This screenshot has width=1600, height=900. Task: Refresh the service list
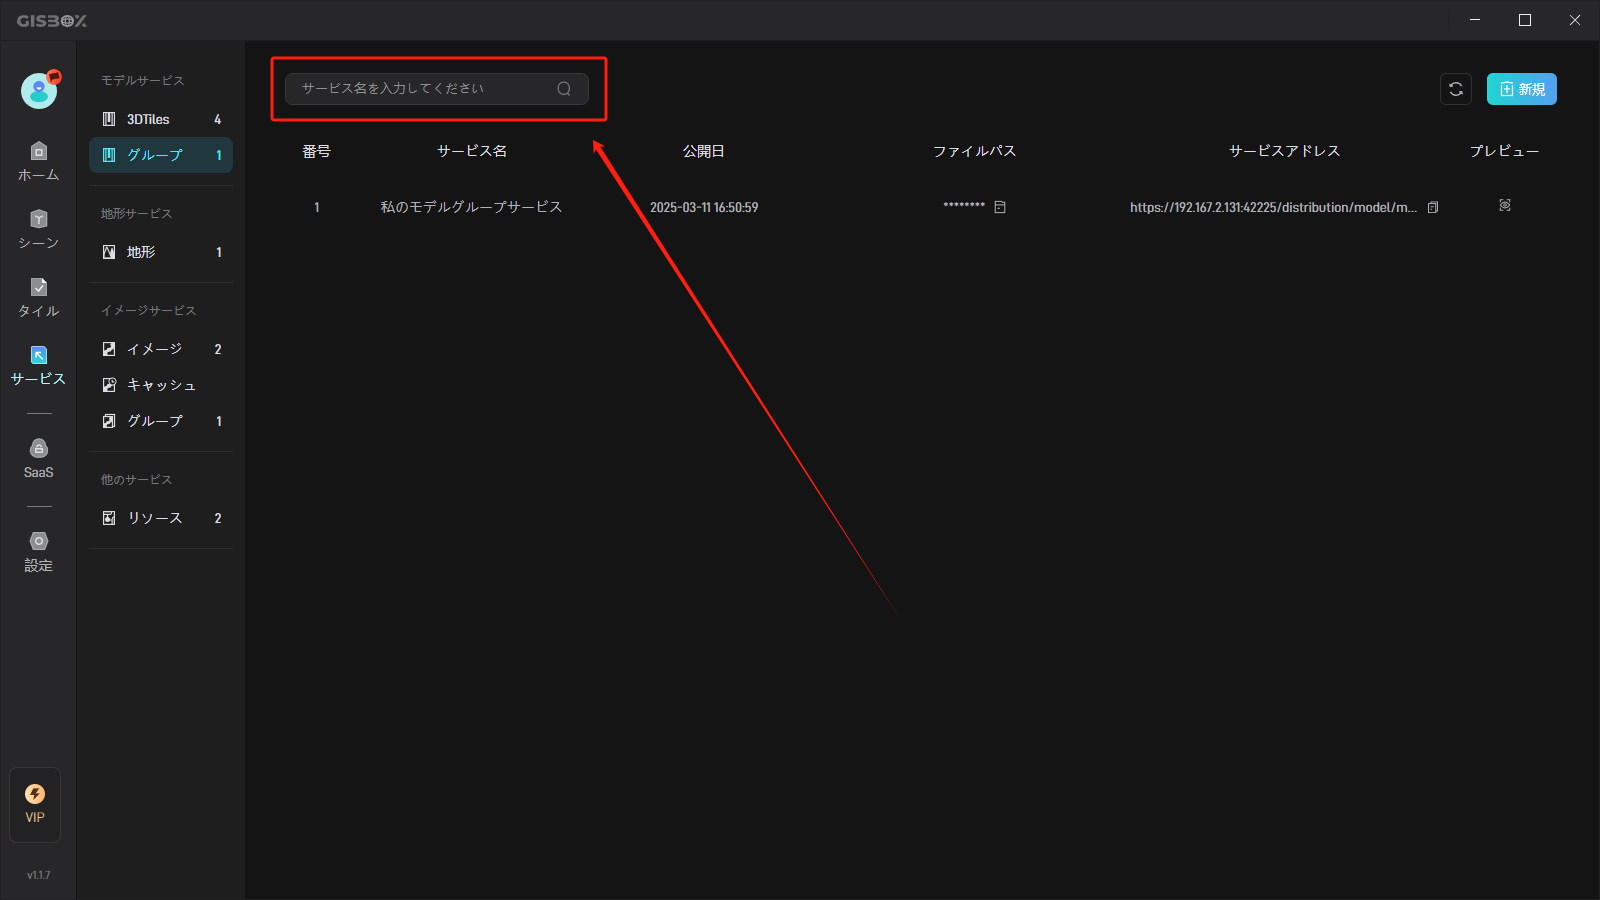click(x=1456, y=89)
